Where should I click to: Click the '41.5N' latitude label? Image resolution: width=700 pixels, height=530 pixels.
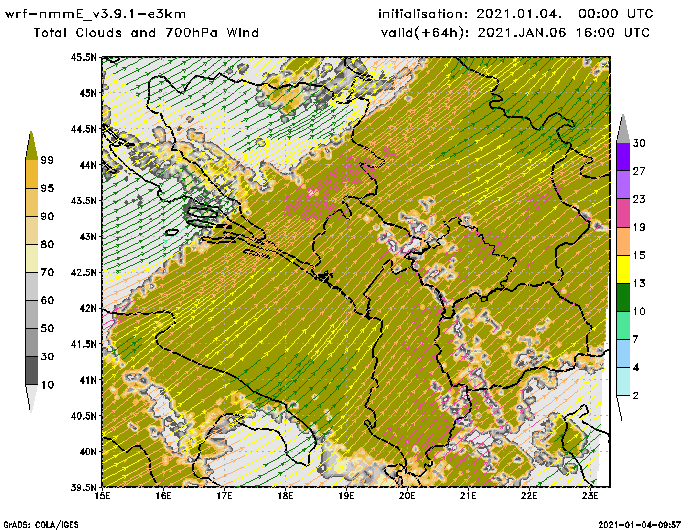point(83,344)
